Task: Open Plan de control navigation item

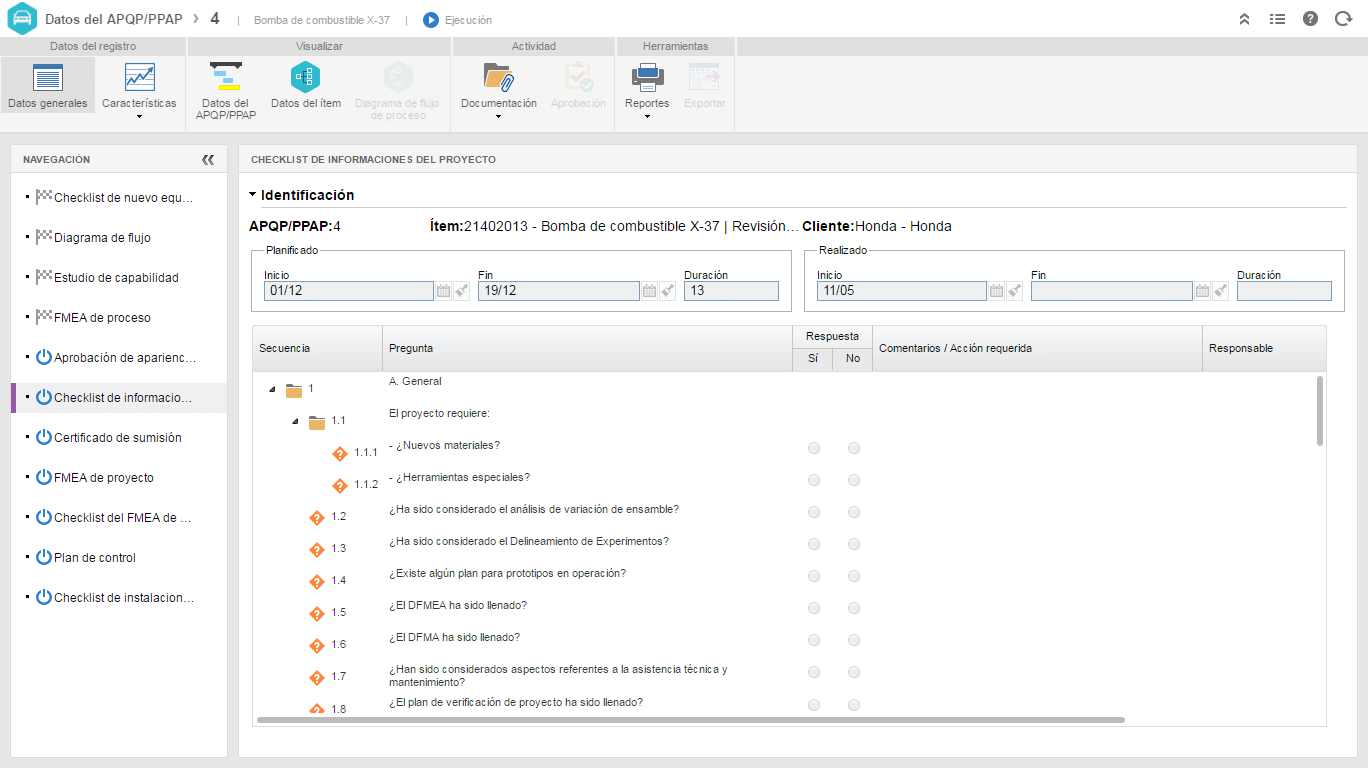Action: click(x=119, y=558)
